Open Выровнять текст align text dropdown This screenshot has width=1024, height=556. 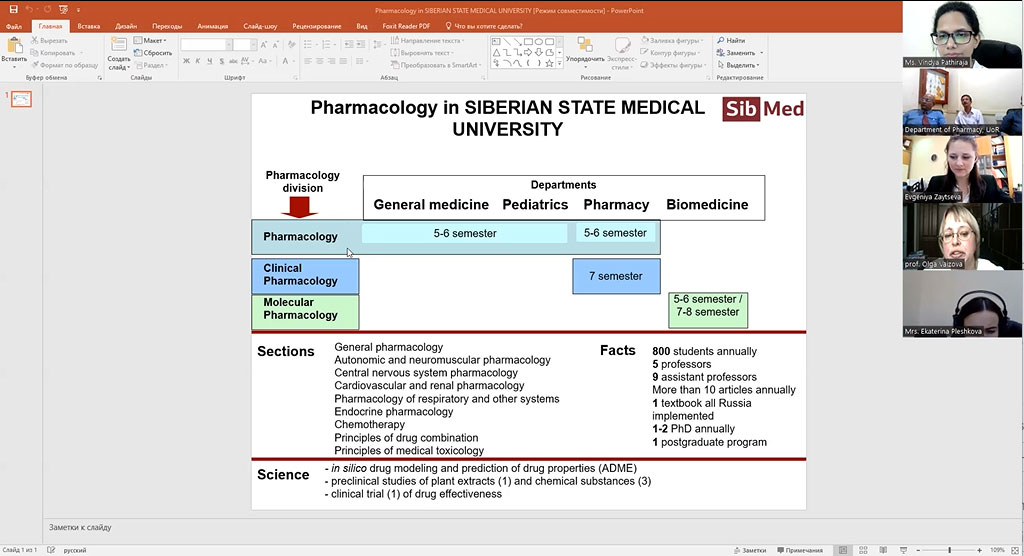point(422,53)
